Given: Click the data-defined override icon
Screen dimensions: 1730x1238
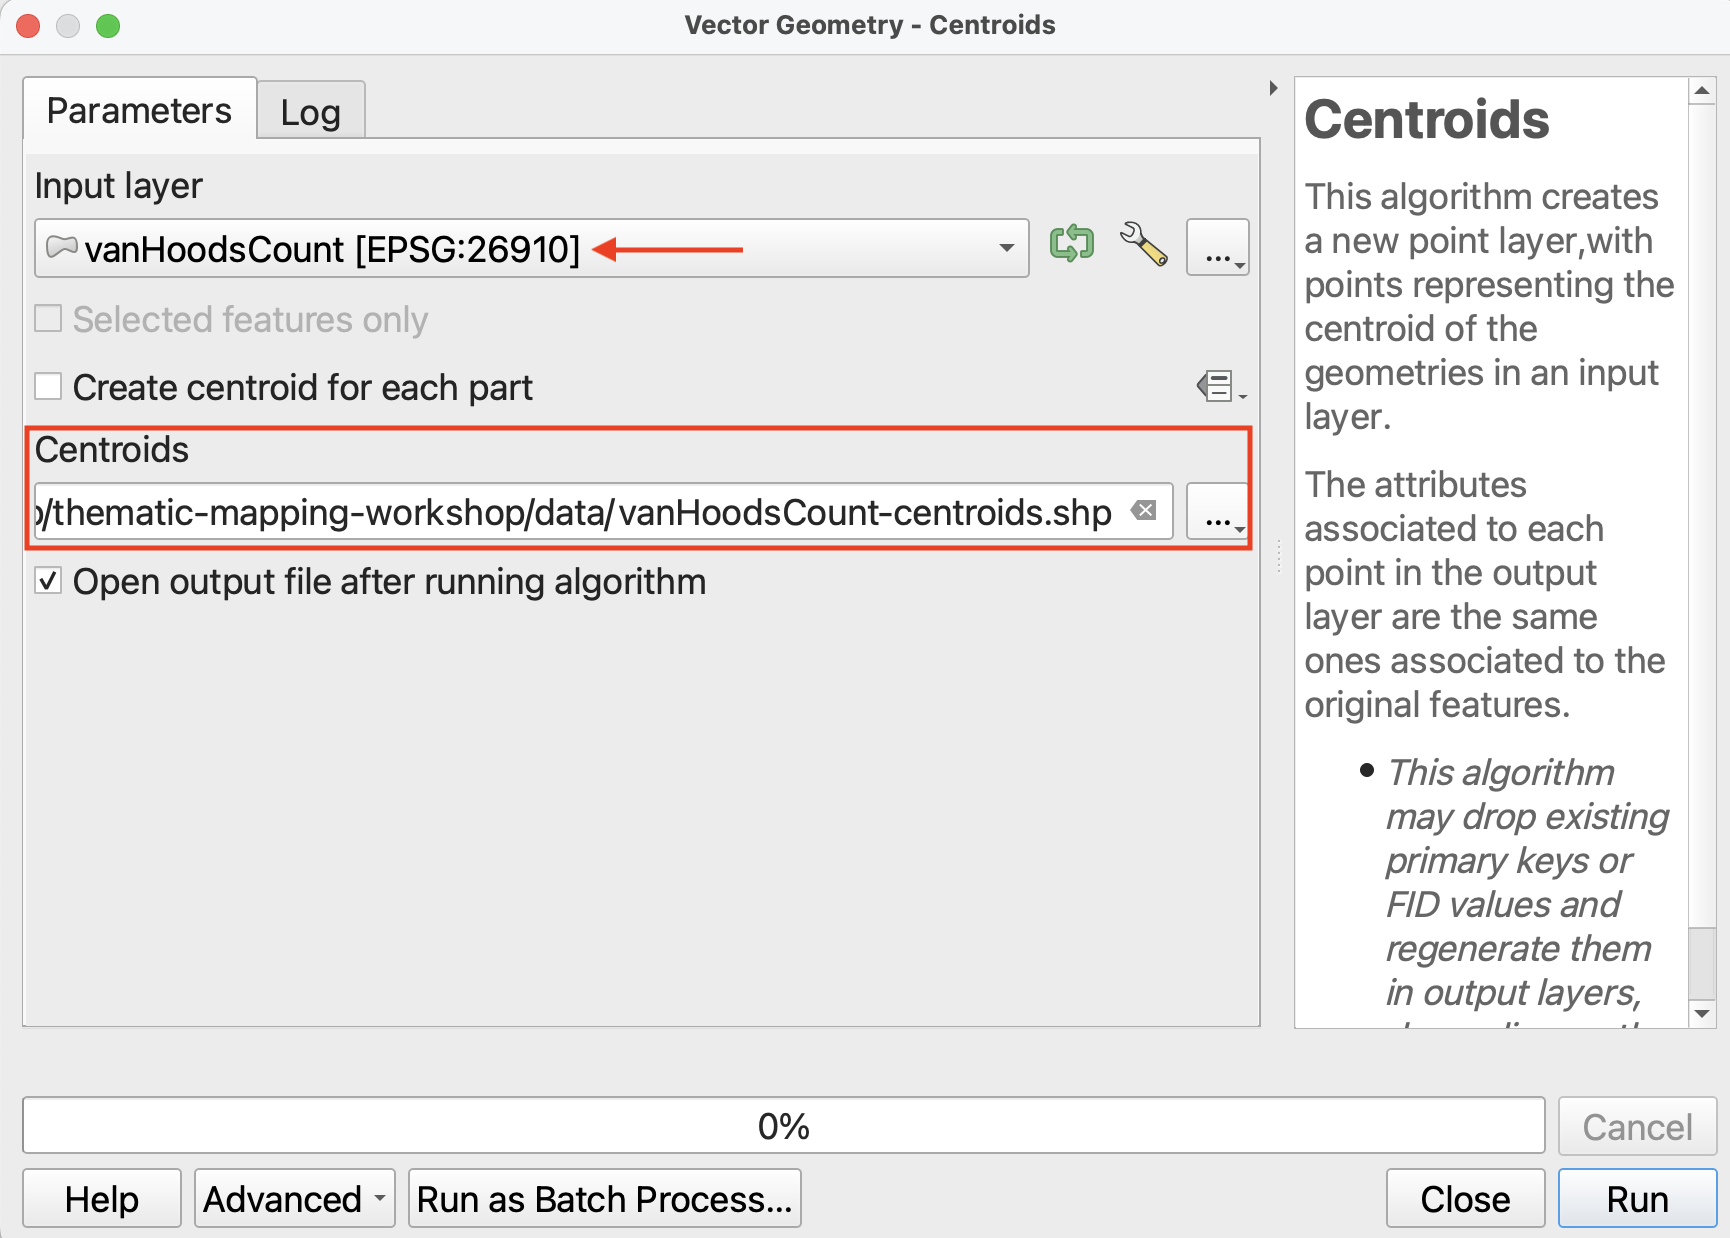Looking at the screenshot, I should pyautogui.click(x=1219, y=386).
